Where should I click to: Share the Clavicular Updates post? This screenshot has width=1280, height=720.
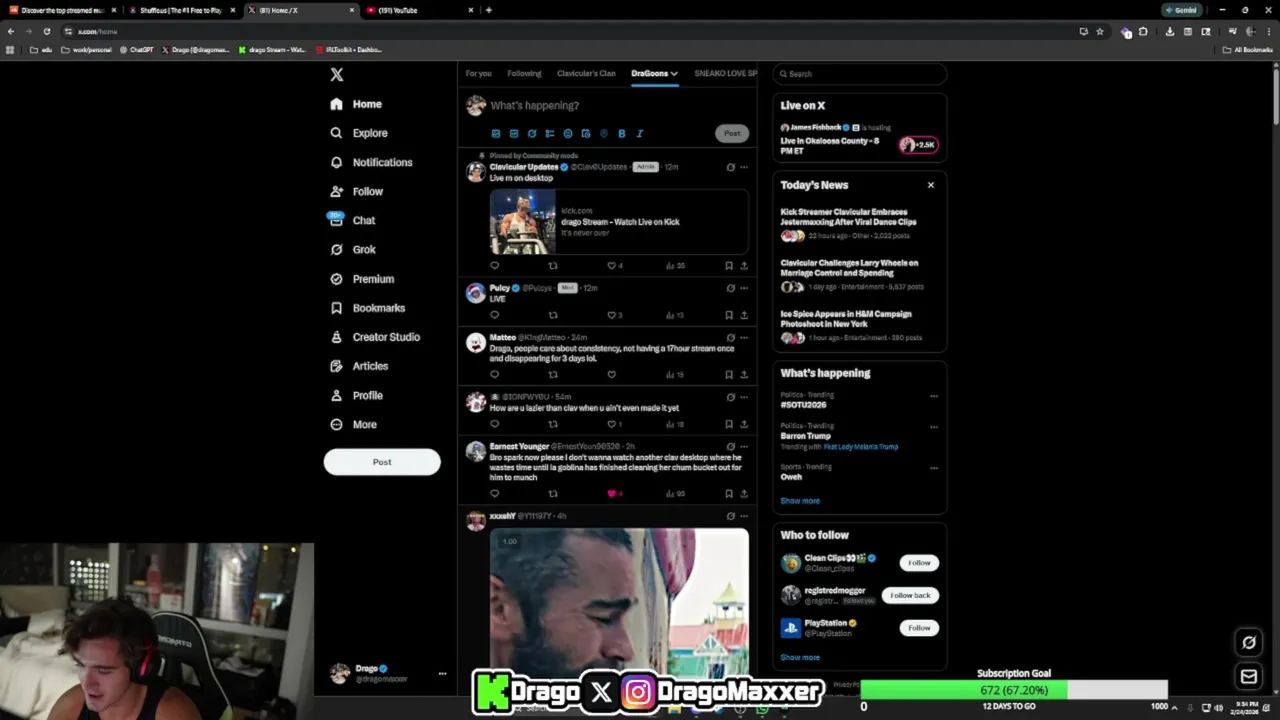click(744, 266)
